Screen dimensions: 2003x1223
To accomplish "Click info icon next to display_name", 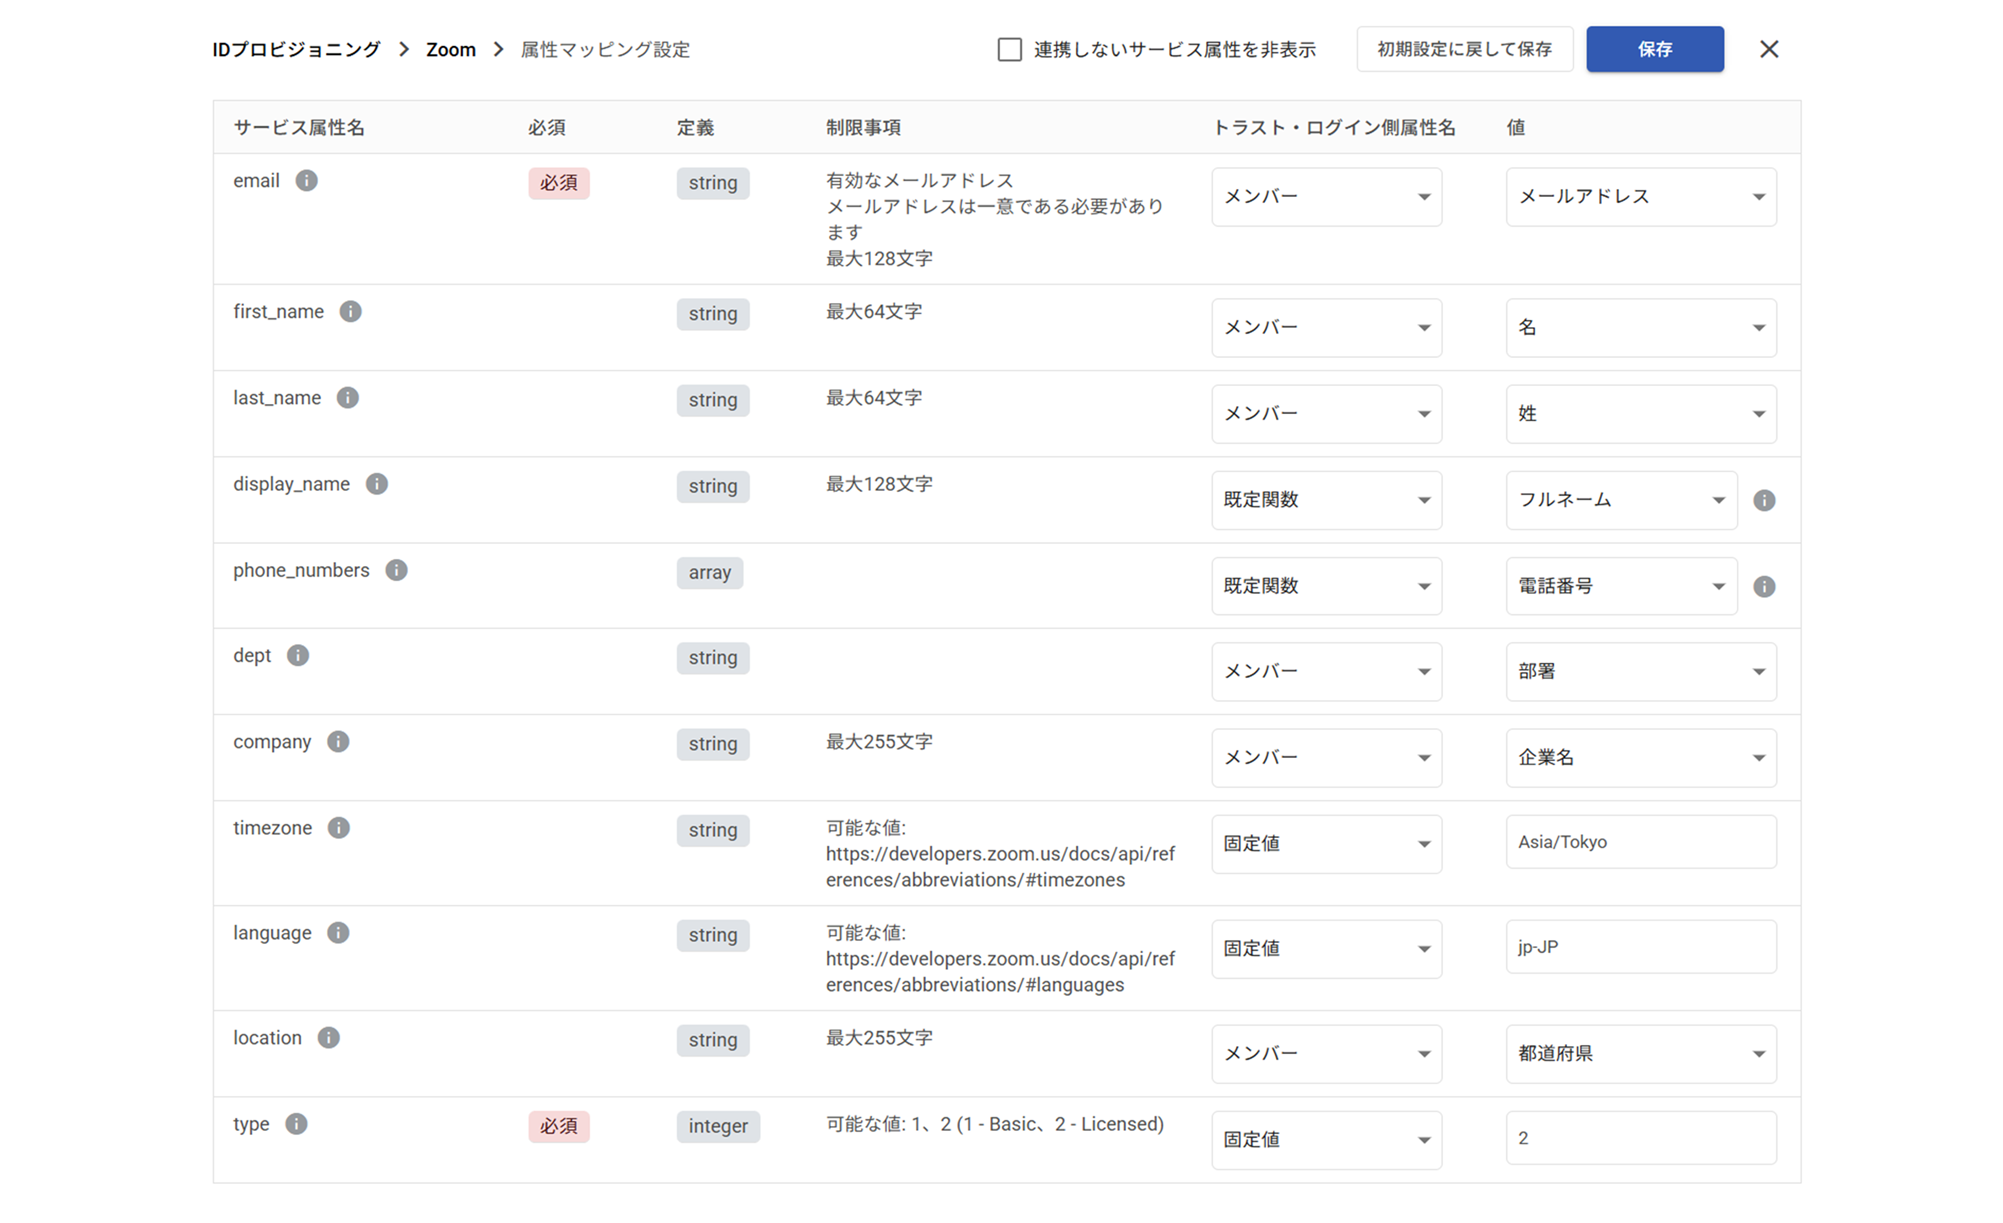I will point(376,484).
